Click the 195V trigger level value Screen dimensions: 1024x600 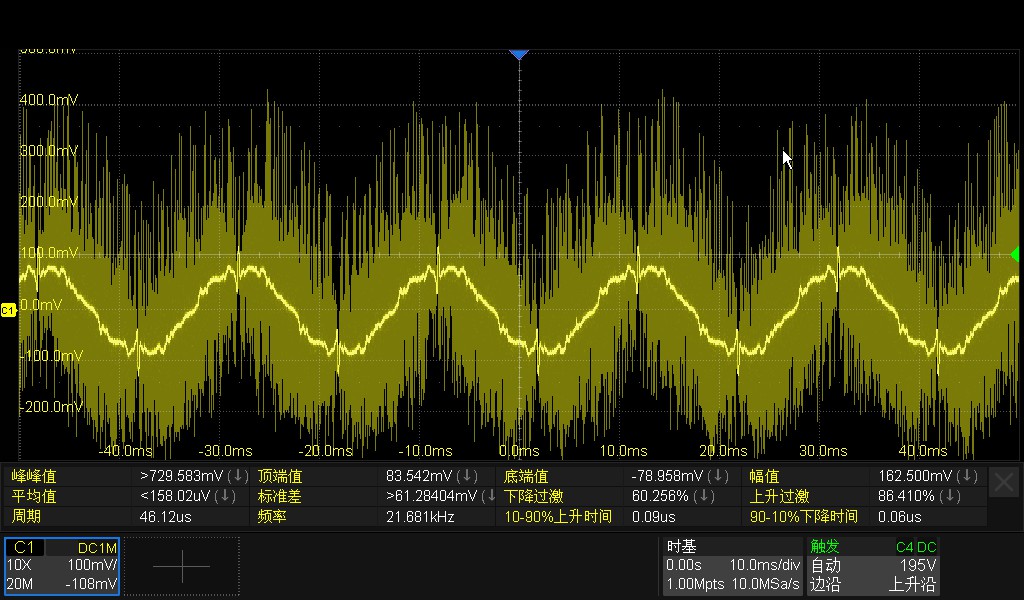[920, 565]
